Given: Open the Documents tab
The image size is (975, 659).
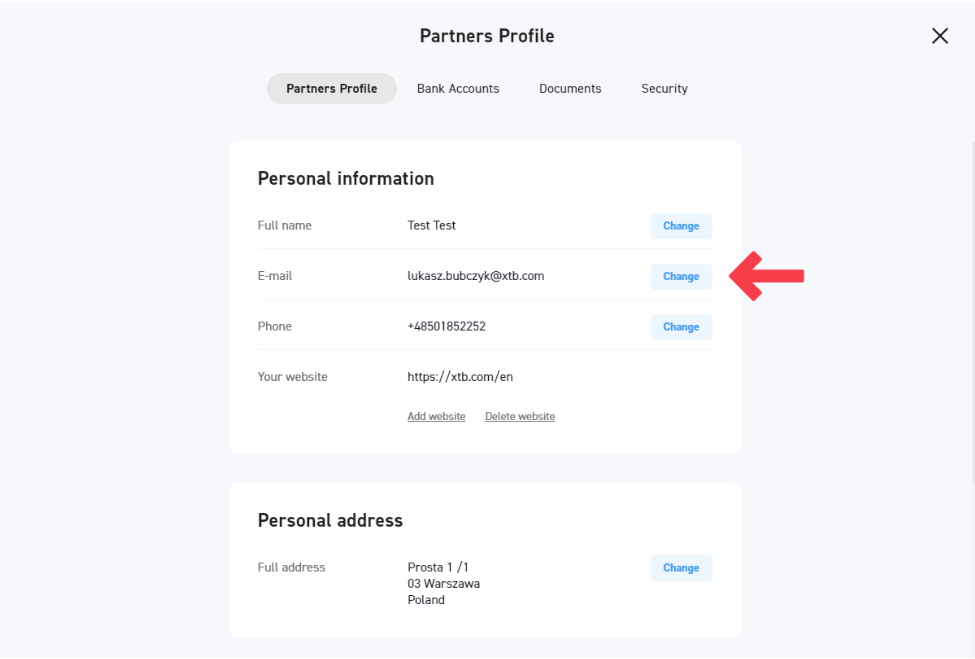Looking at the screenshot, I should tap(570, 89).
